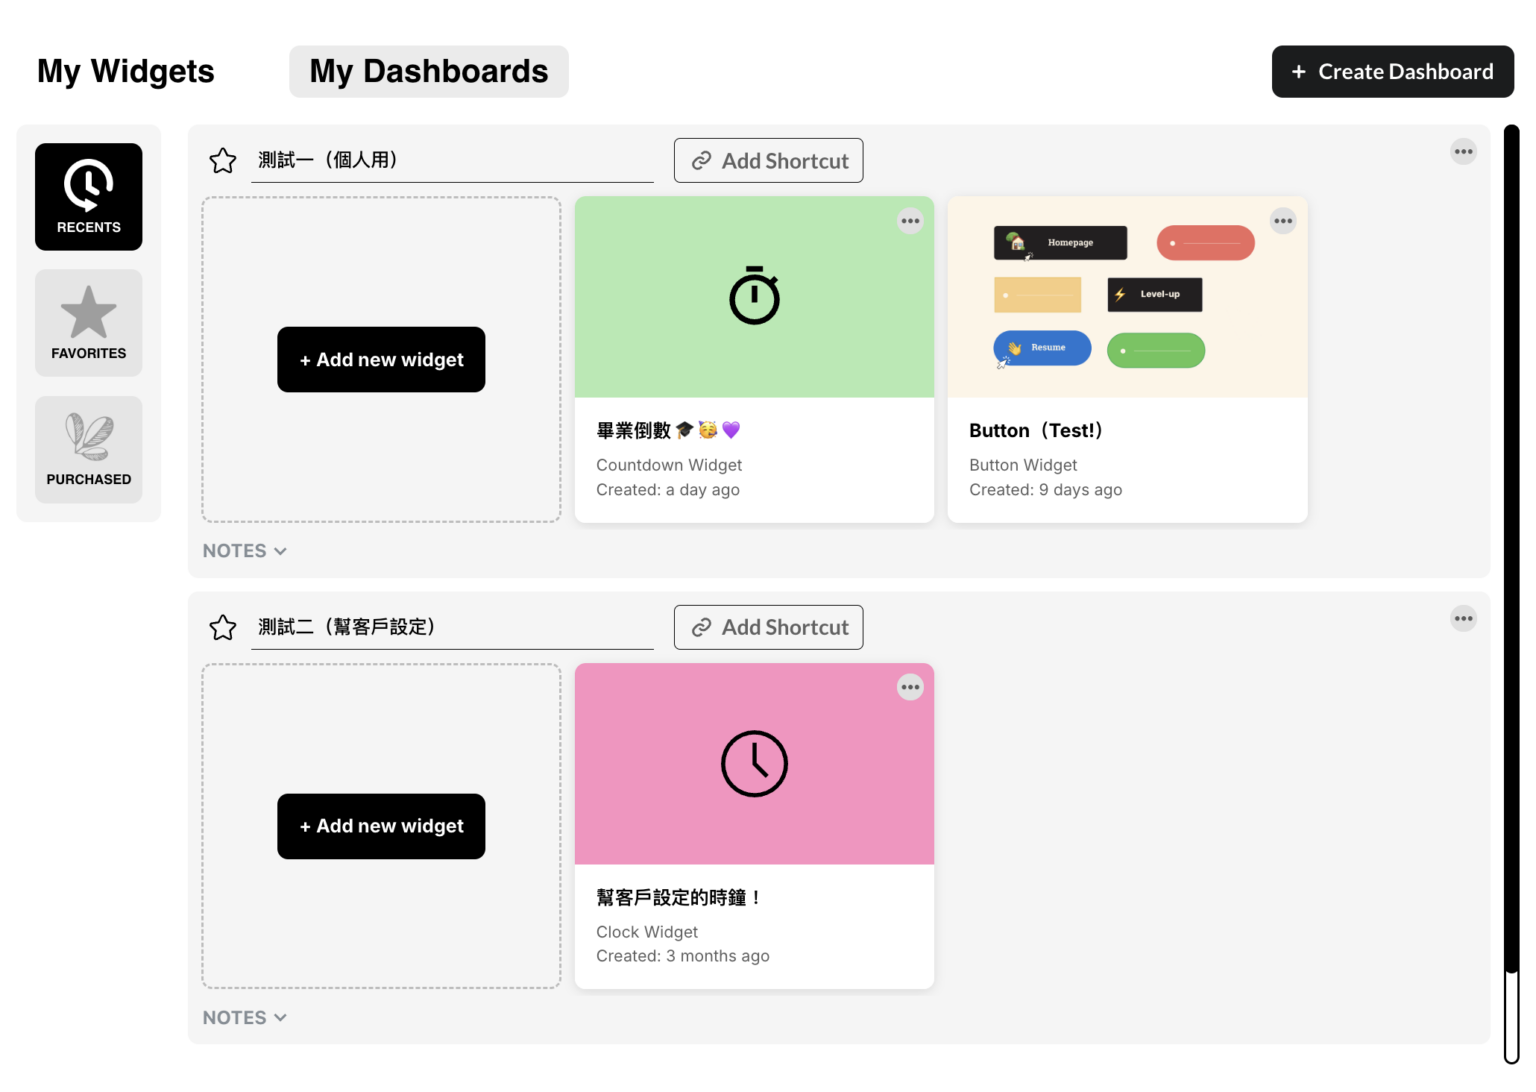Screen dimensions: 1536x1092
Task: Open the Recents panel in the sidebar
Action: click(88, 196)
